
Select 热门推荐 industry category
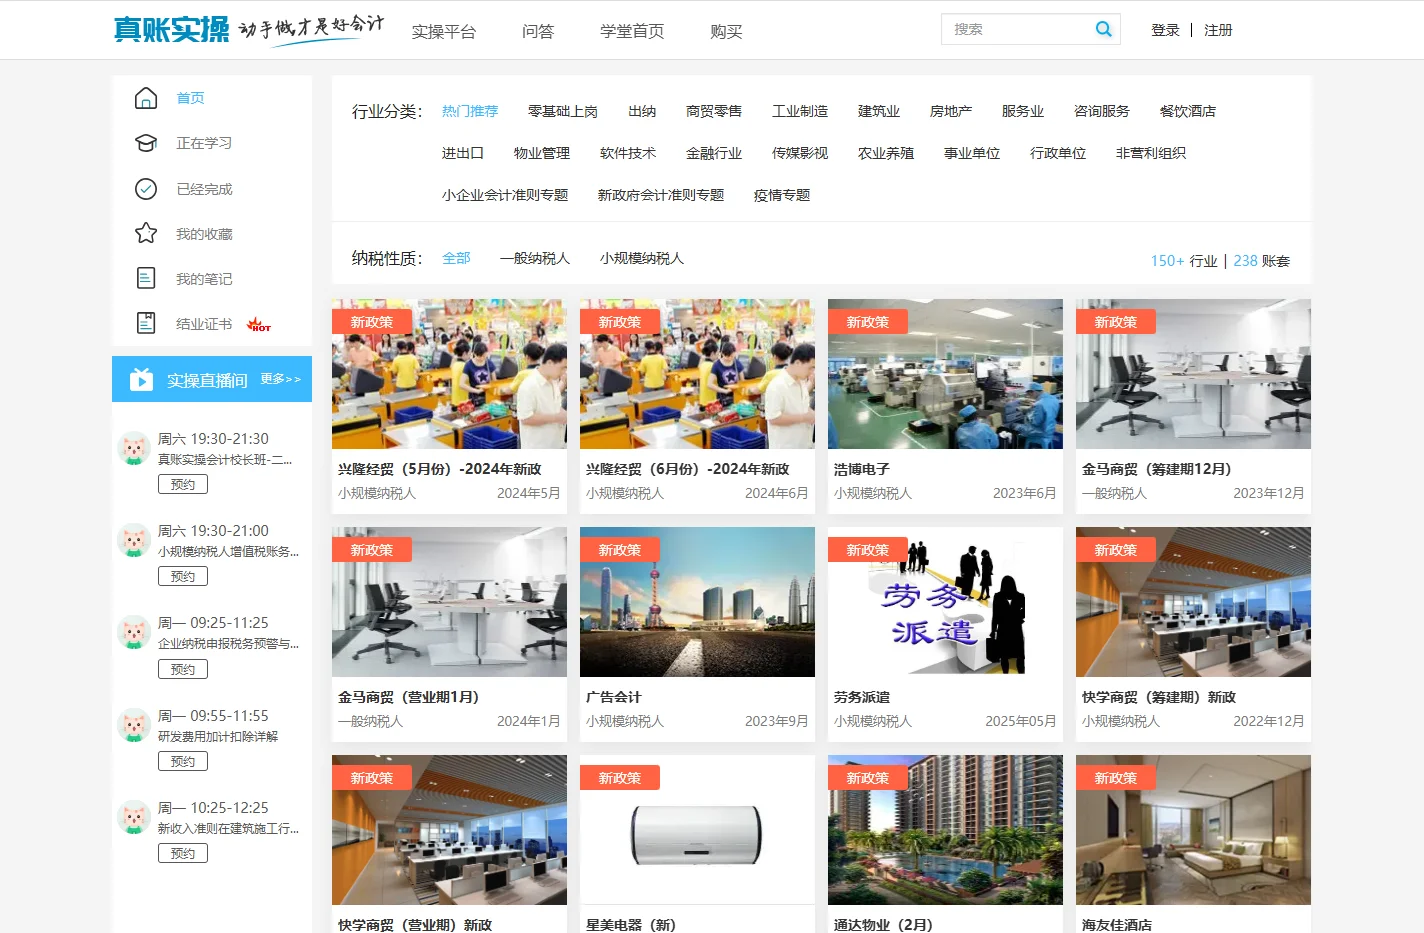pyautogui.click(x=470, y=111)
